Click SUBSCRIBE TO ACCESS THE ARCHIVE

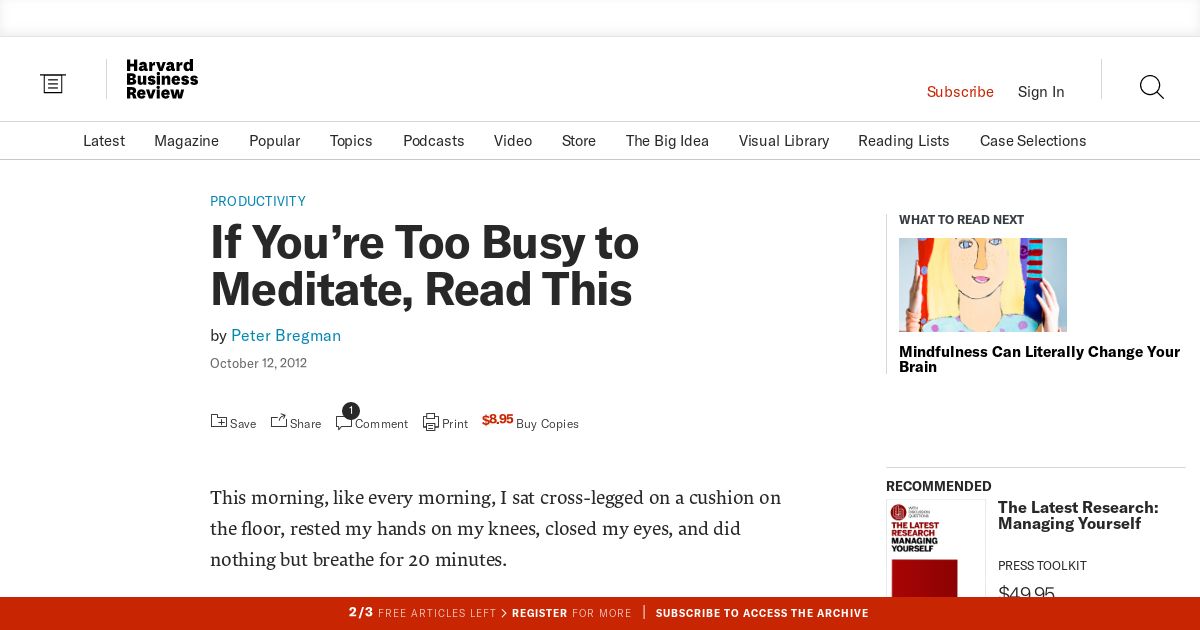click(762, 613)
